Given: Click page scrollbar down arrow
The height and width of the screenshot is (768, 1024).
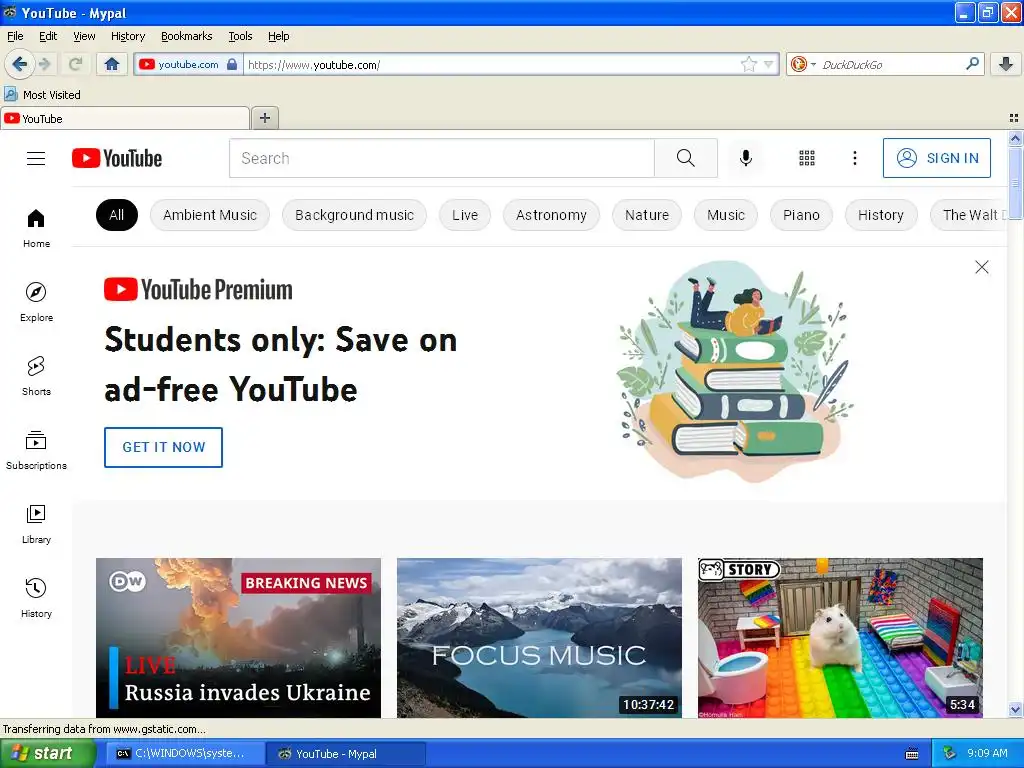Looking at the screenshot, I should tap(1015, 710).
